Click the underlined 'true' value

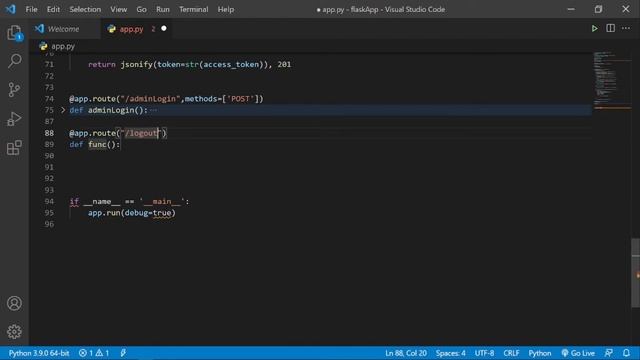[x=162, y=213]
